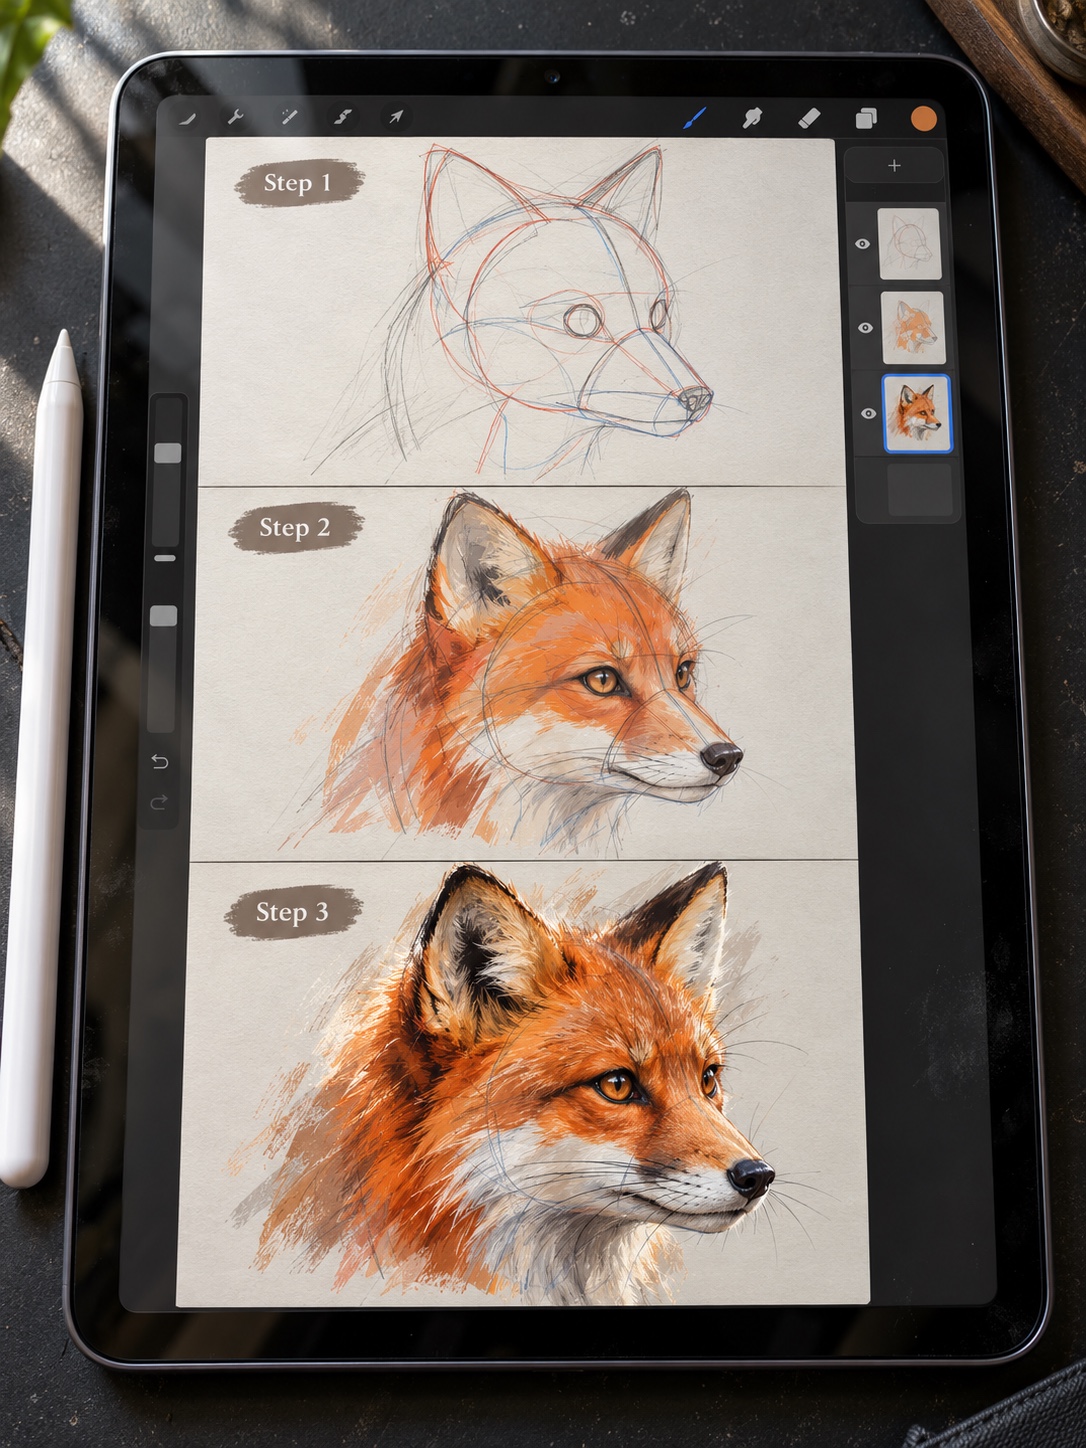The height and width of the screenshot is (1448, 1086).
Task: Undo the last stroke
Action: (159, 762)
